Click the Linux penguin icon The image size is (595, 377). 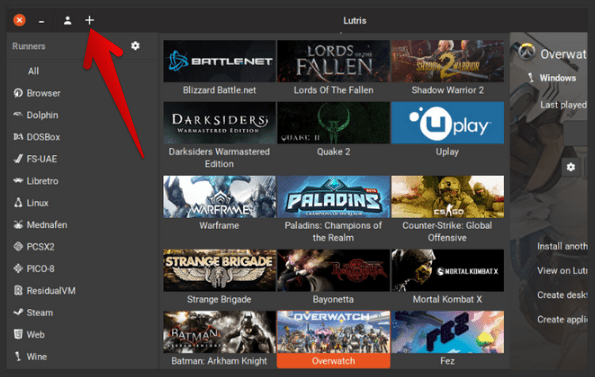18,203
